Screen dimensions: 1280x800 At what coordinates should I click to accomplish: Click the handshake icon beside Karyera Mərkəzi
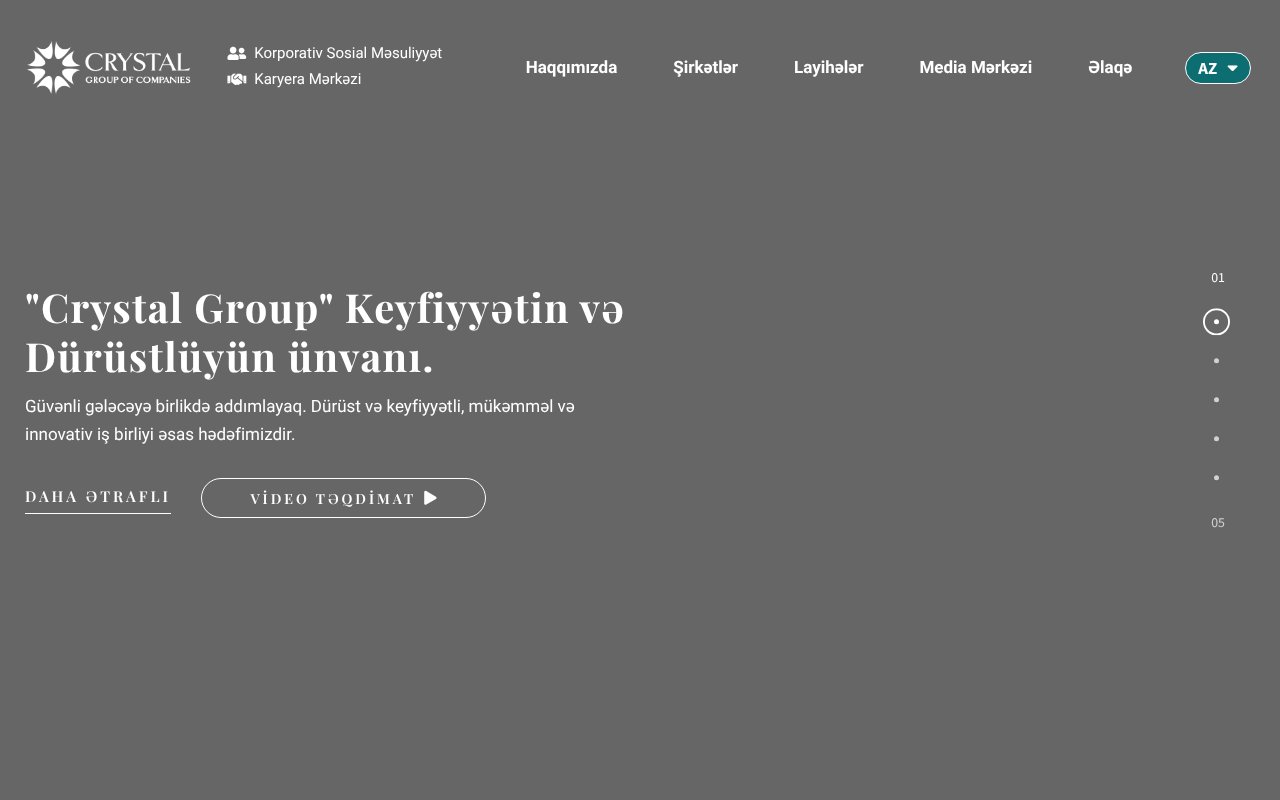pyautogui.click(x=236, y=79)
